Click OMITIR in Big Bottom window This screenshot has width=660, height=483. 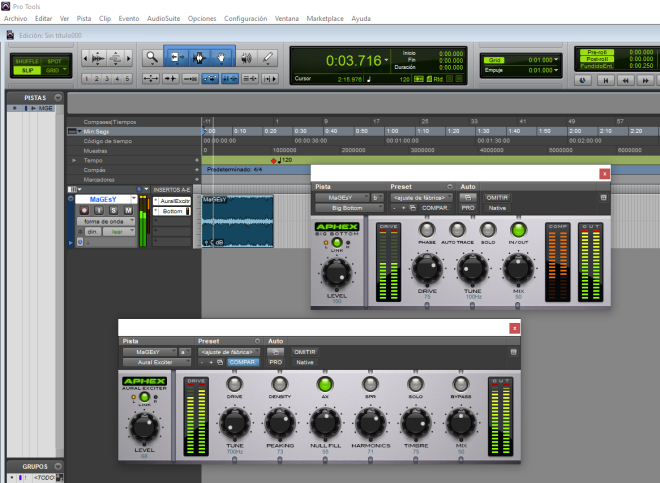coord(497,197)
